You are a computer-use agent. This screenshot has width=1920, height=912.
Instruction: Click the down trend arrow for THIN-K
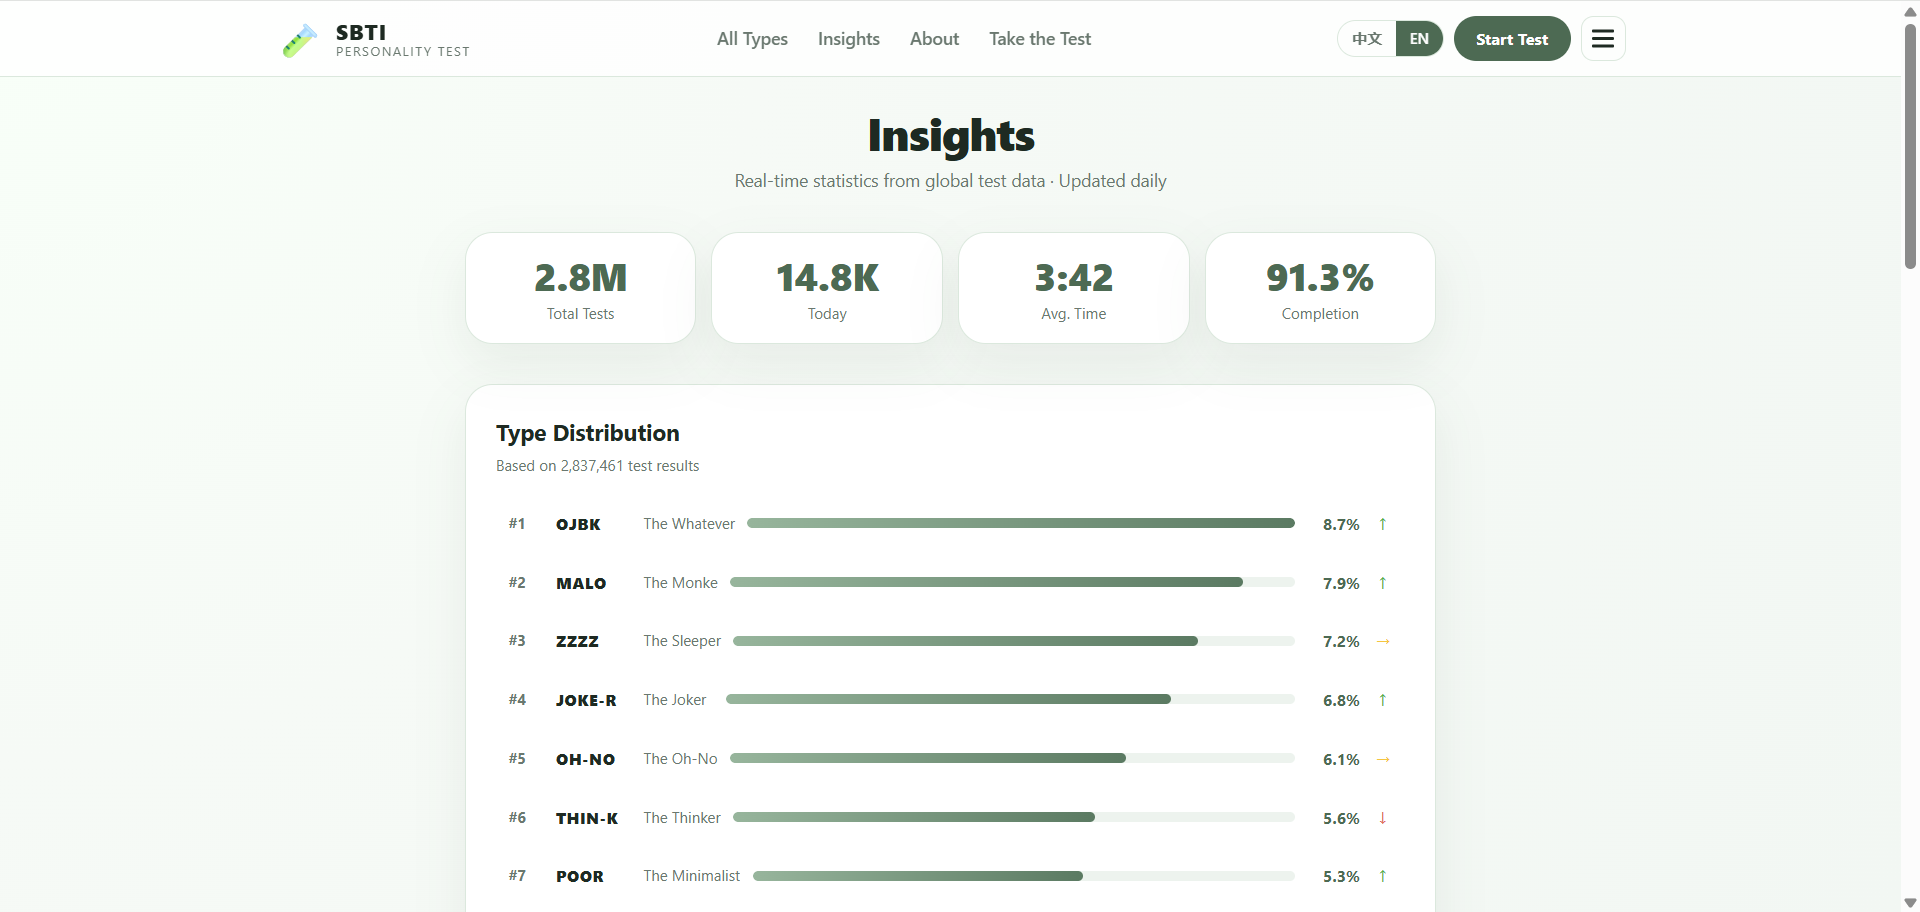(1383, 818)
